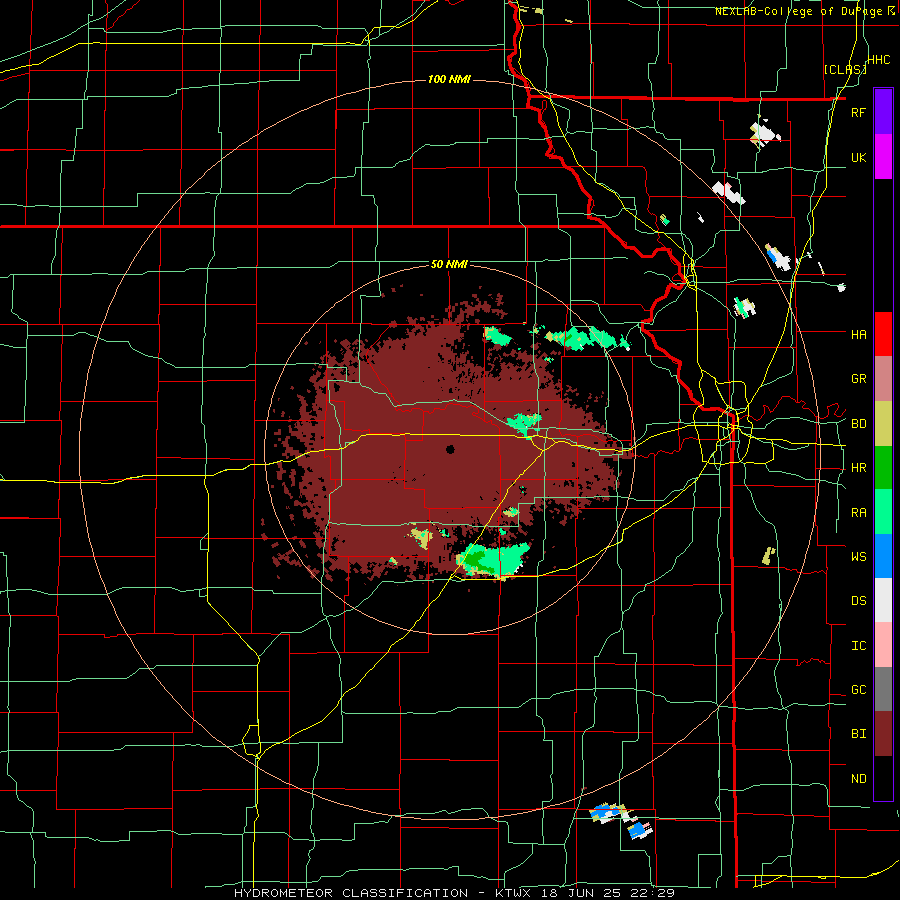The height and width of the screenshot is (900, 900).
Task: Click the "HA" legend label
Action: 859,334
